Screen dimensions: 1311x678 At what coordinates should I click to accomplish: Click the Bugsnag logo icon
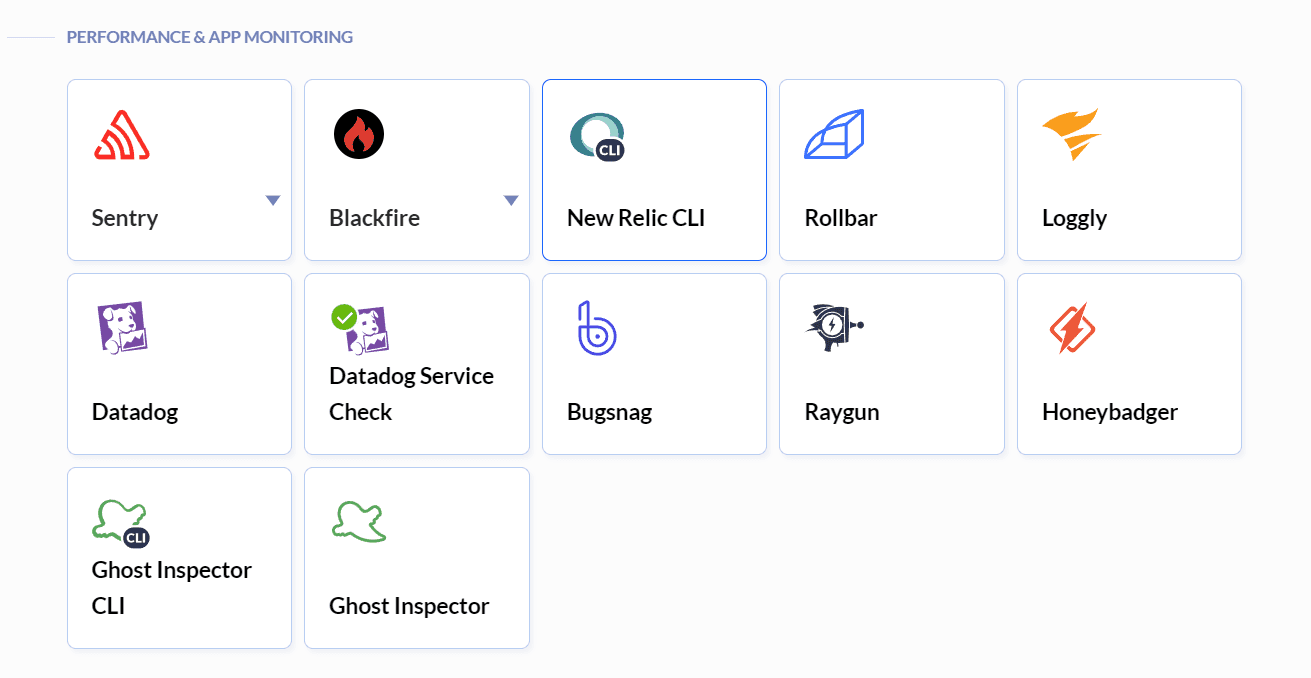click(x=597, y=328)
